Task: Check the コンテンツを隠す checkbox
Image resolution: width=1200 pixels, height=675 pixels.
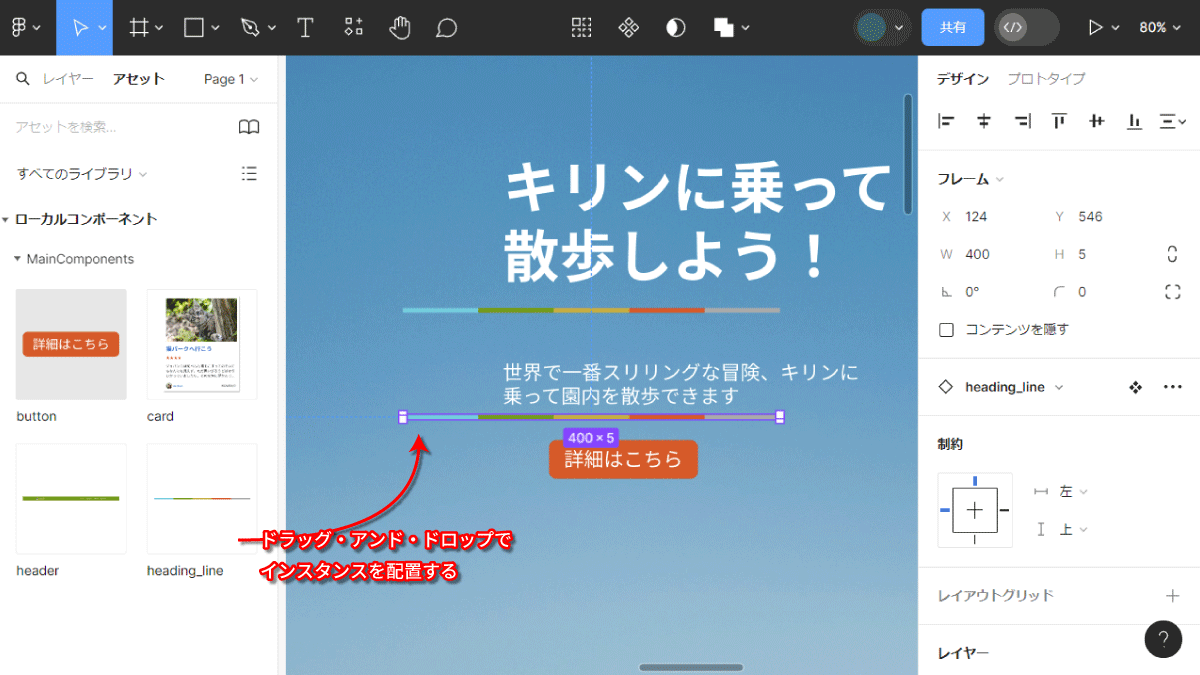Action: (946, 329)
